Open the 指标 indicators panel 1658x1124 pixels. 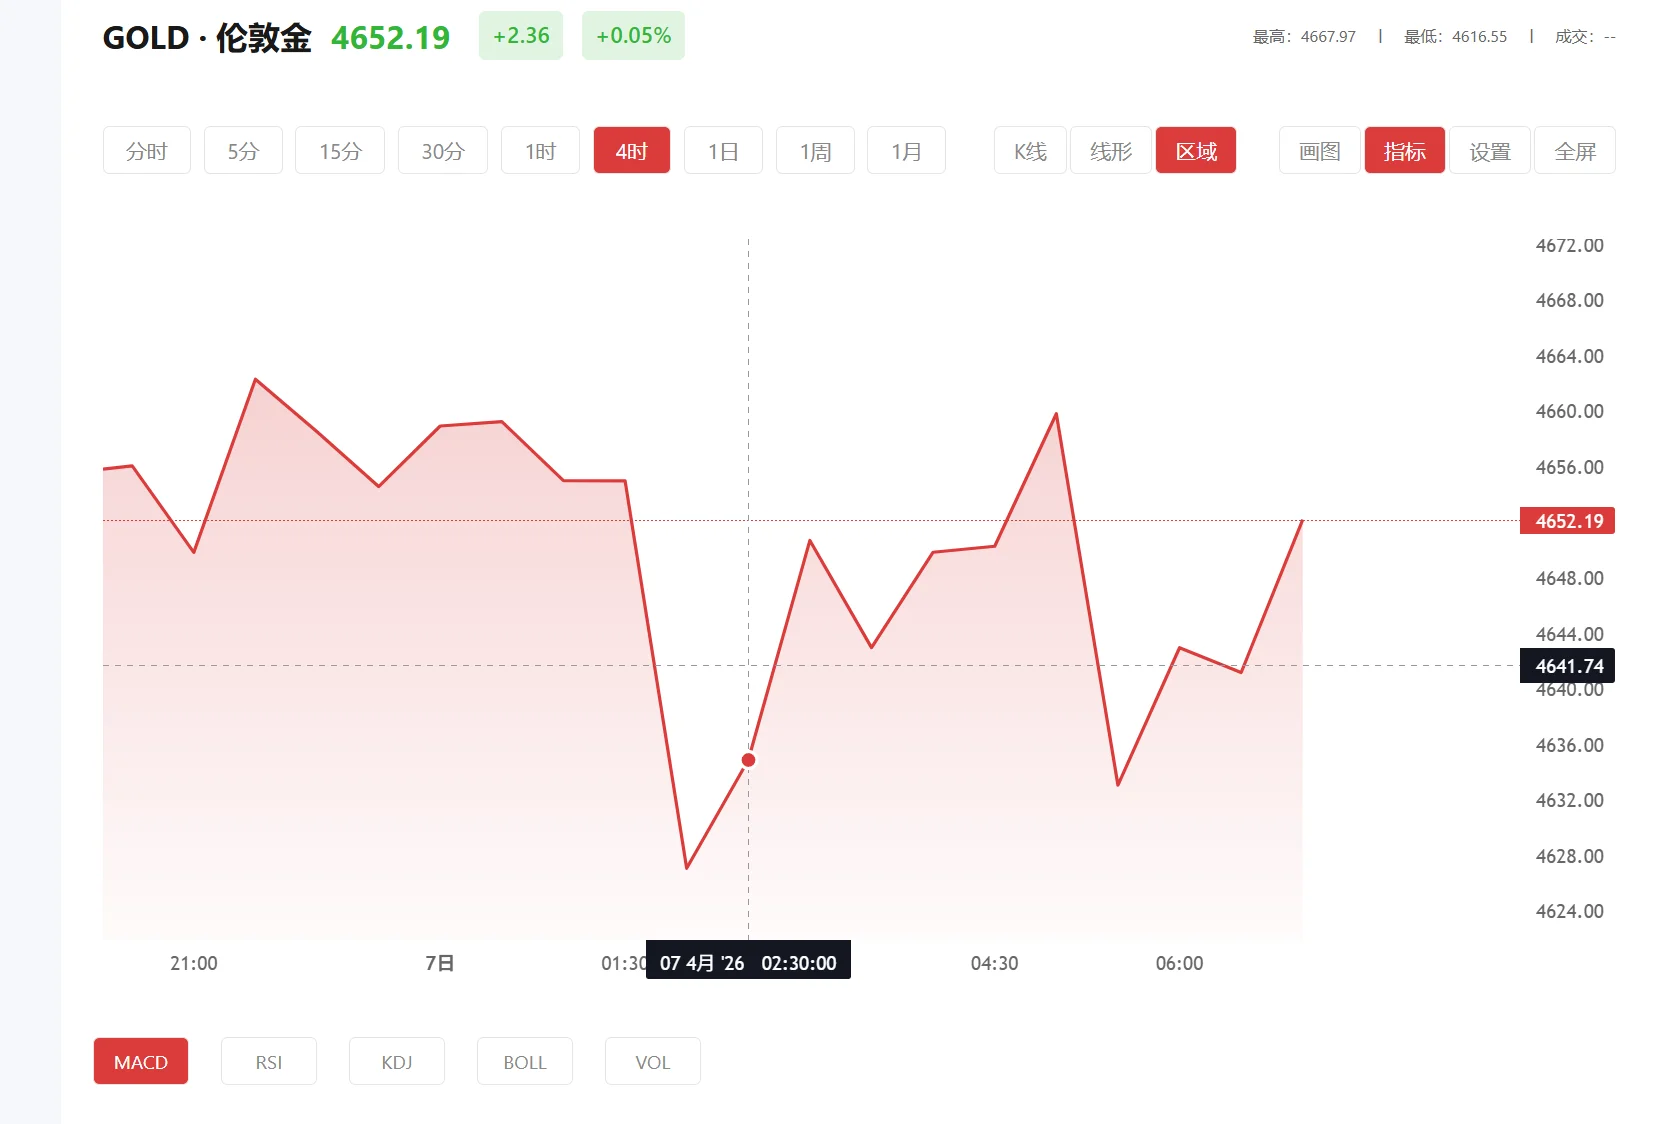pyautogui.click(x=1404, y=150)
